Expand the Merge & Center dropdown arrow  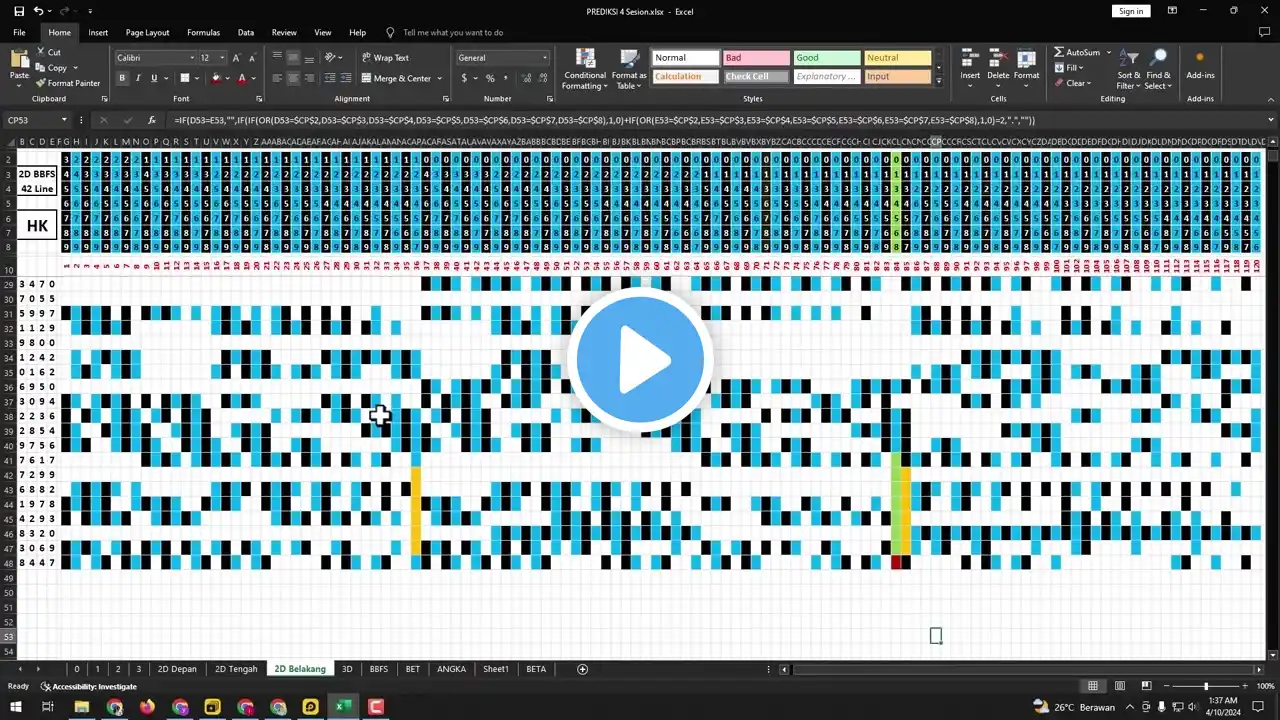tap(440, 78)
